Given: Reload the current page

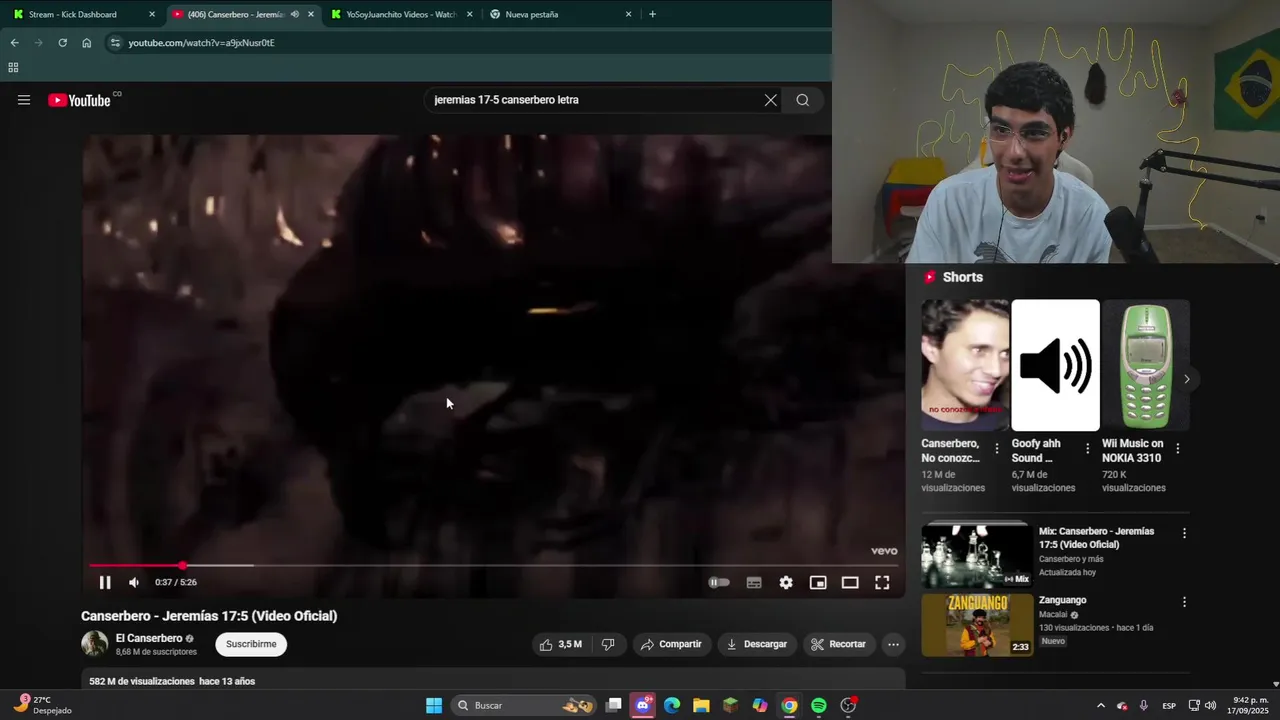Looking at the screenshot, I should [62, 43].
